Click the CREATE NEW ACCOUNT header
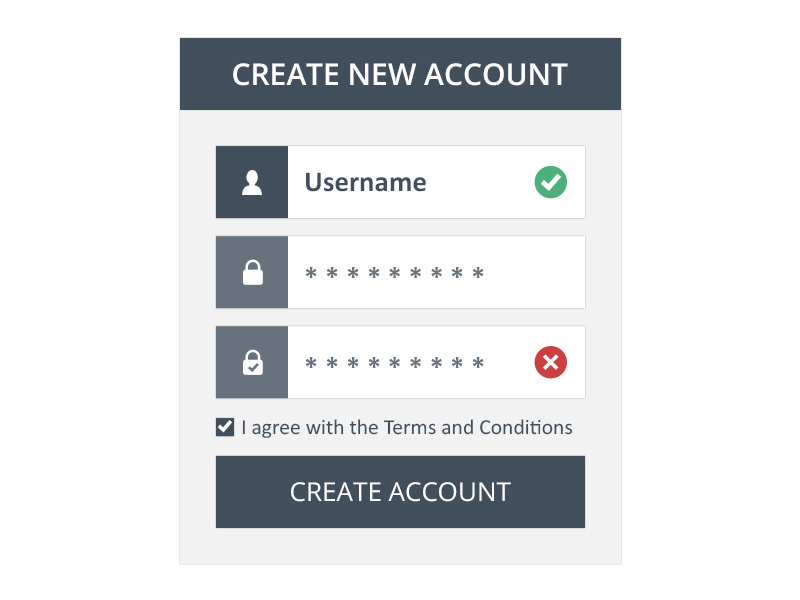The height and width of the screenshot is (600, 800). click(400, 74)
